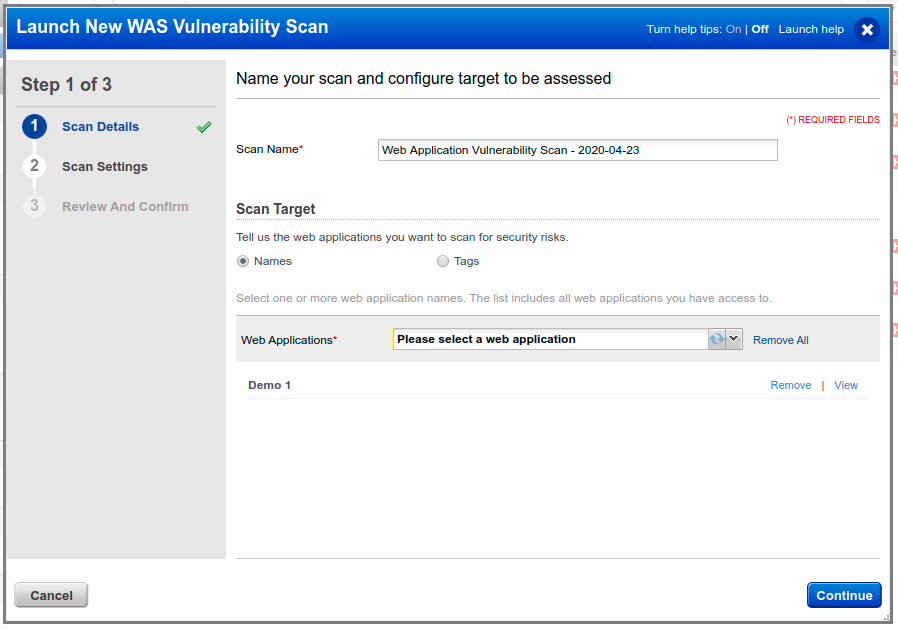Click the Please select a web application box
898x630 pixels.
coord(550,339)
